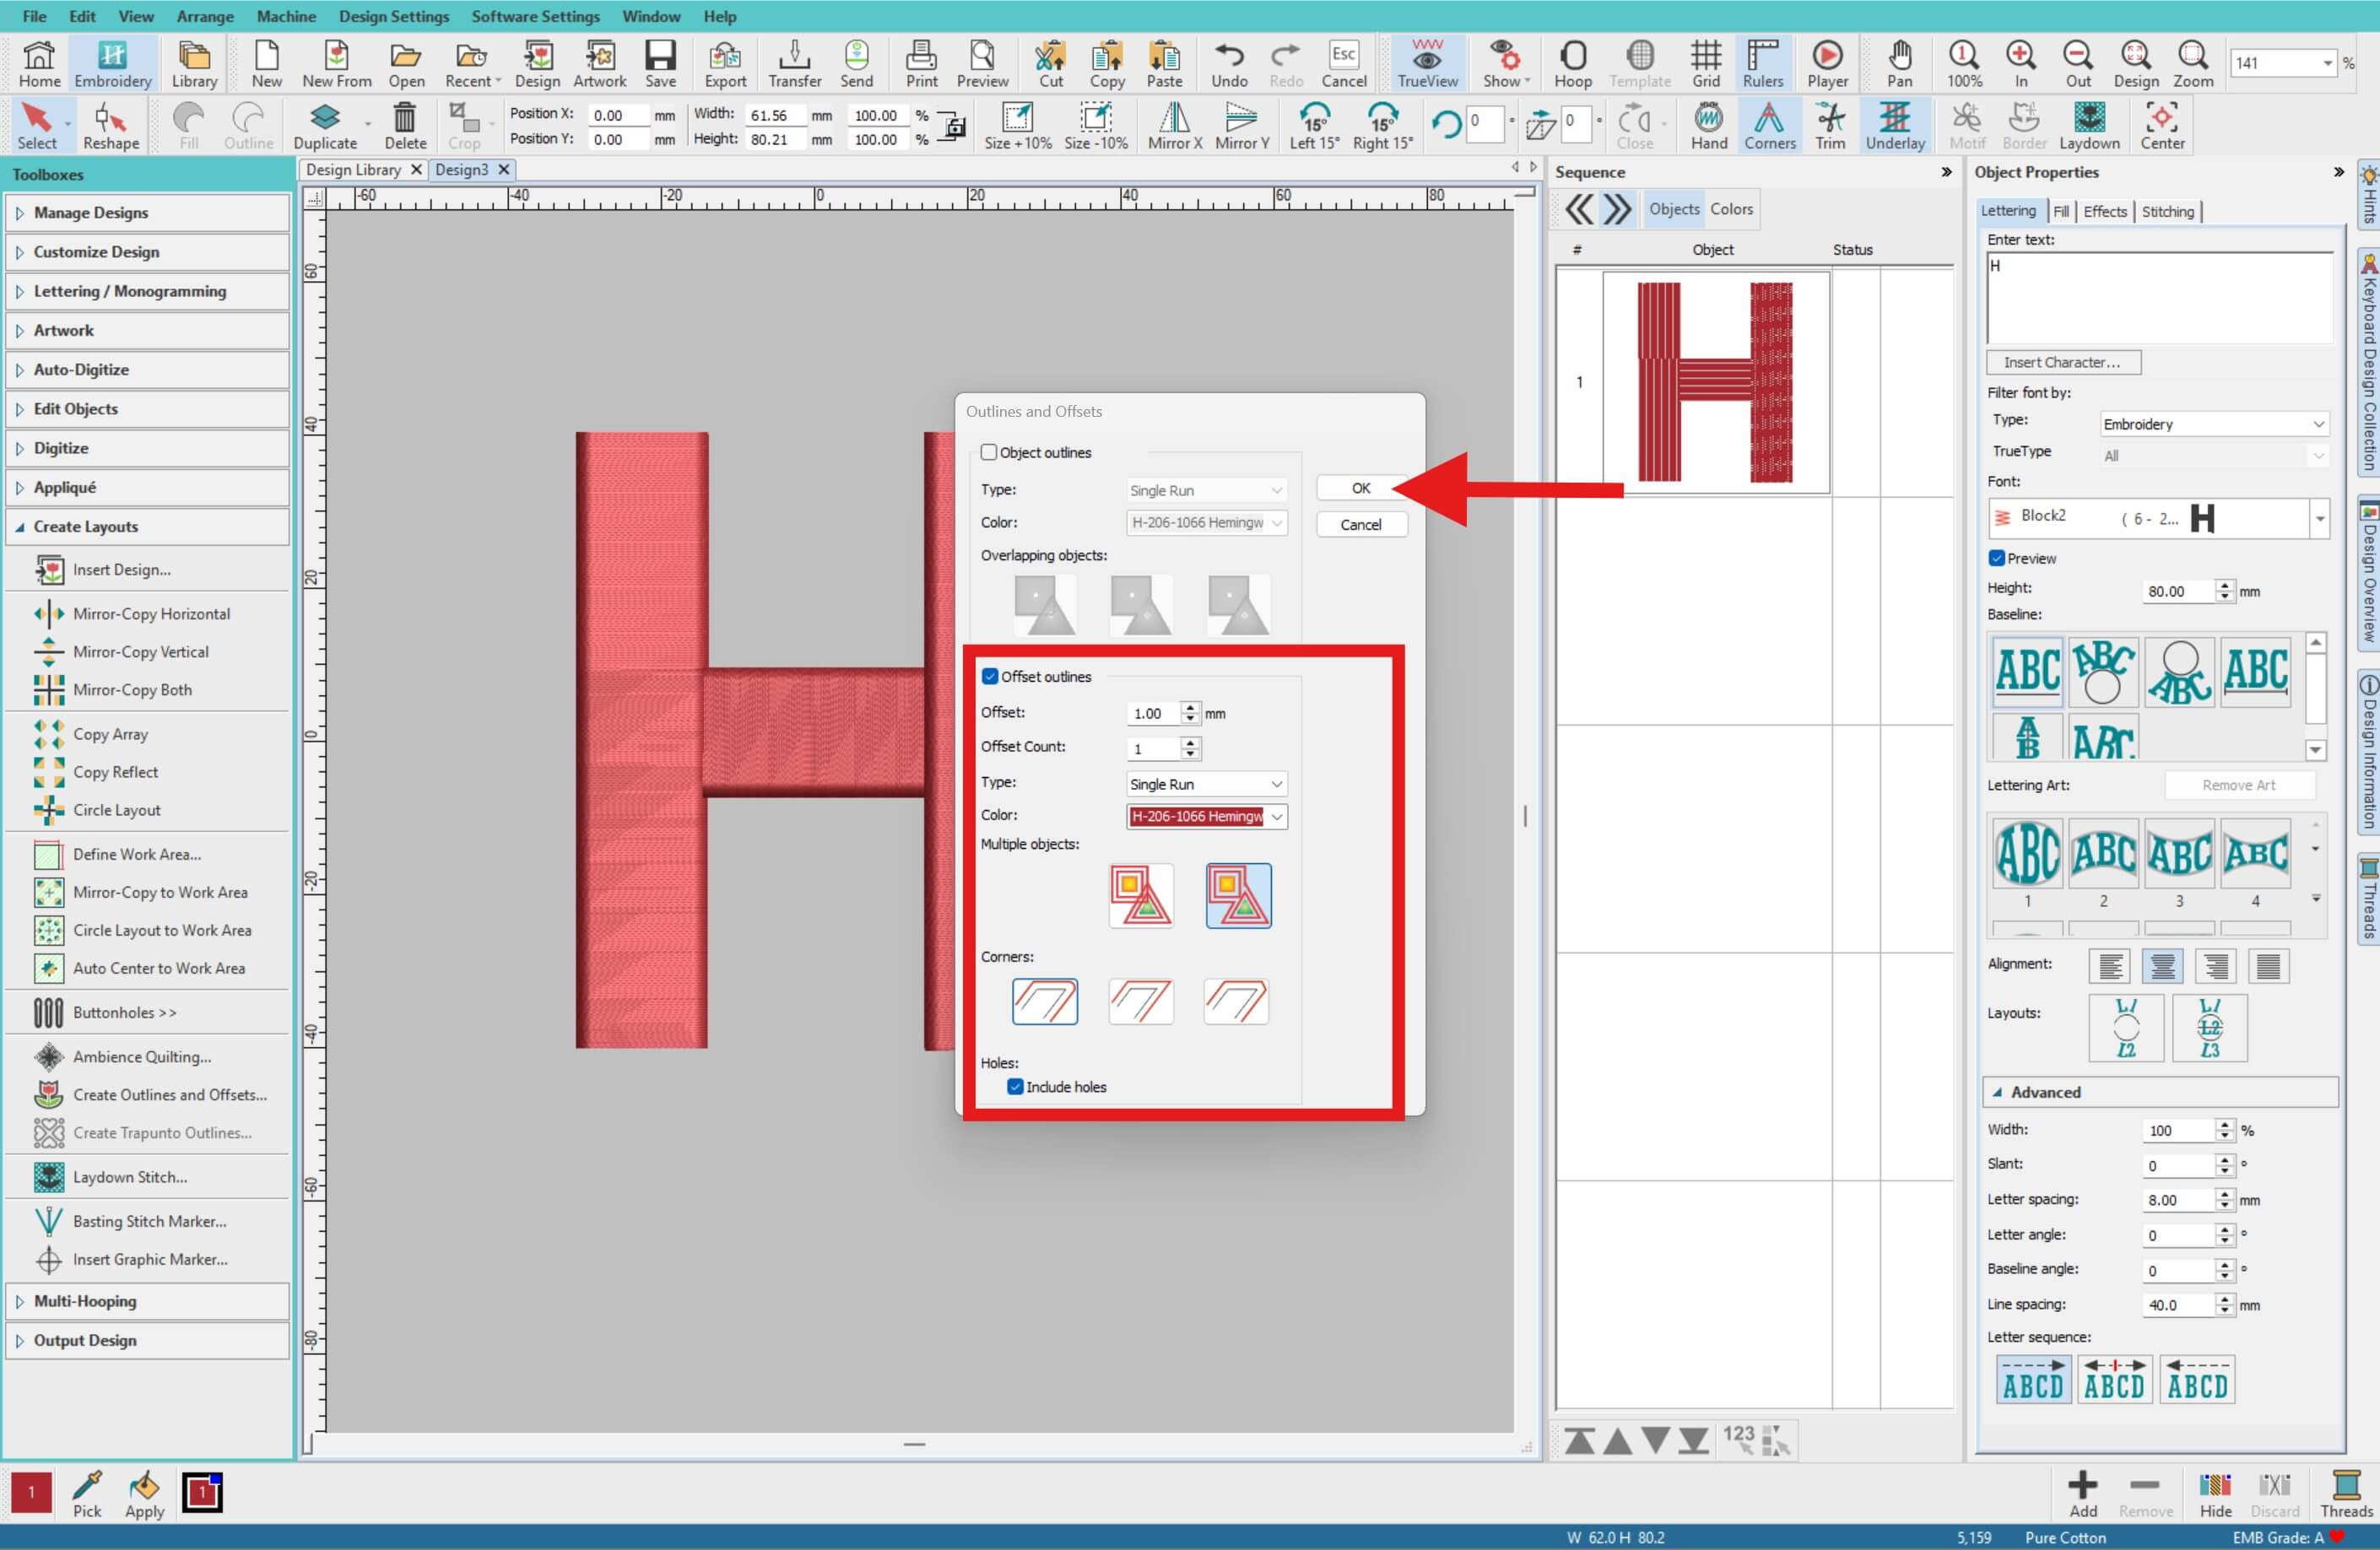Viewport: 2380px width, 1550px height.
Task: Select second Multiple objects option
Action: point(1238,895)
